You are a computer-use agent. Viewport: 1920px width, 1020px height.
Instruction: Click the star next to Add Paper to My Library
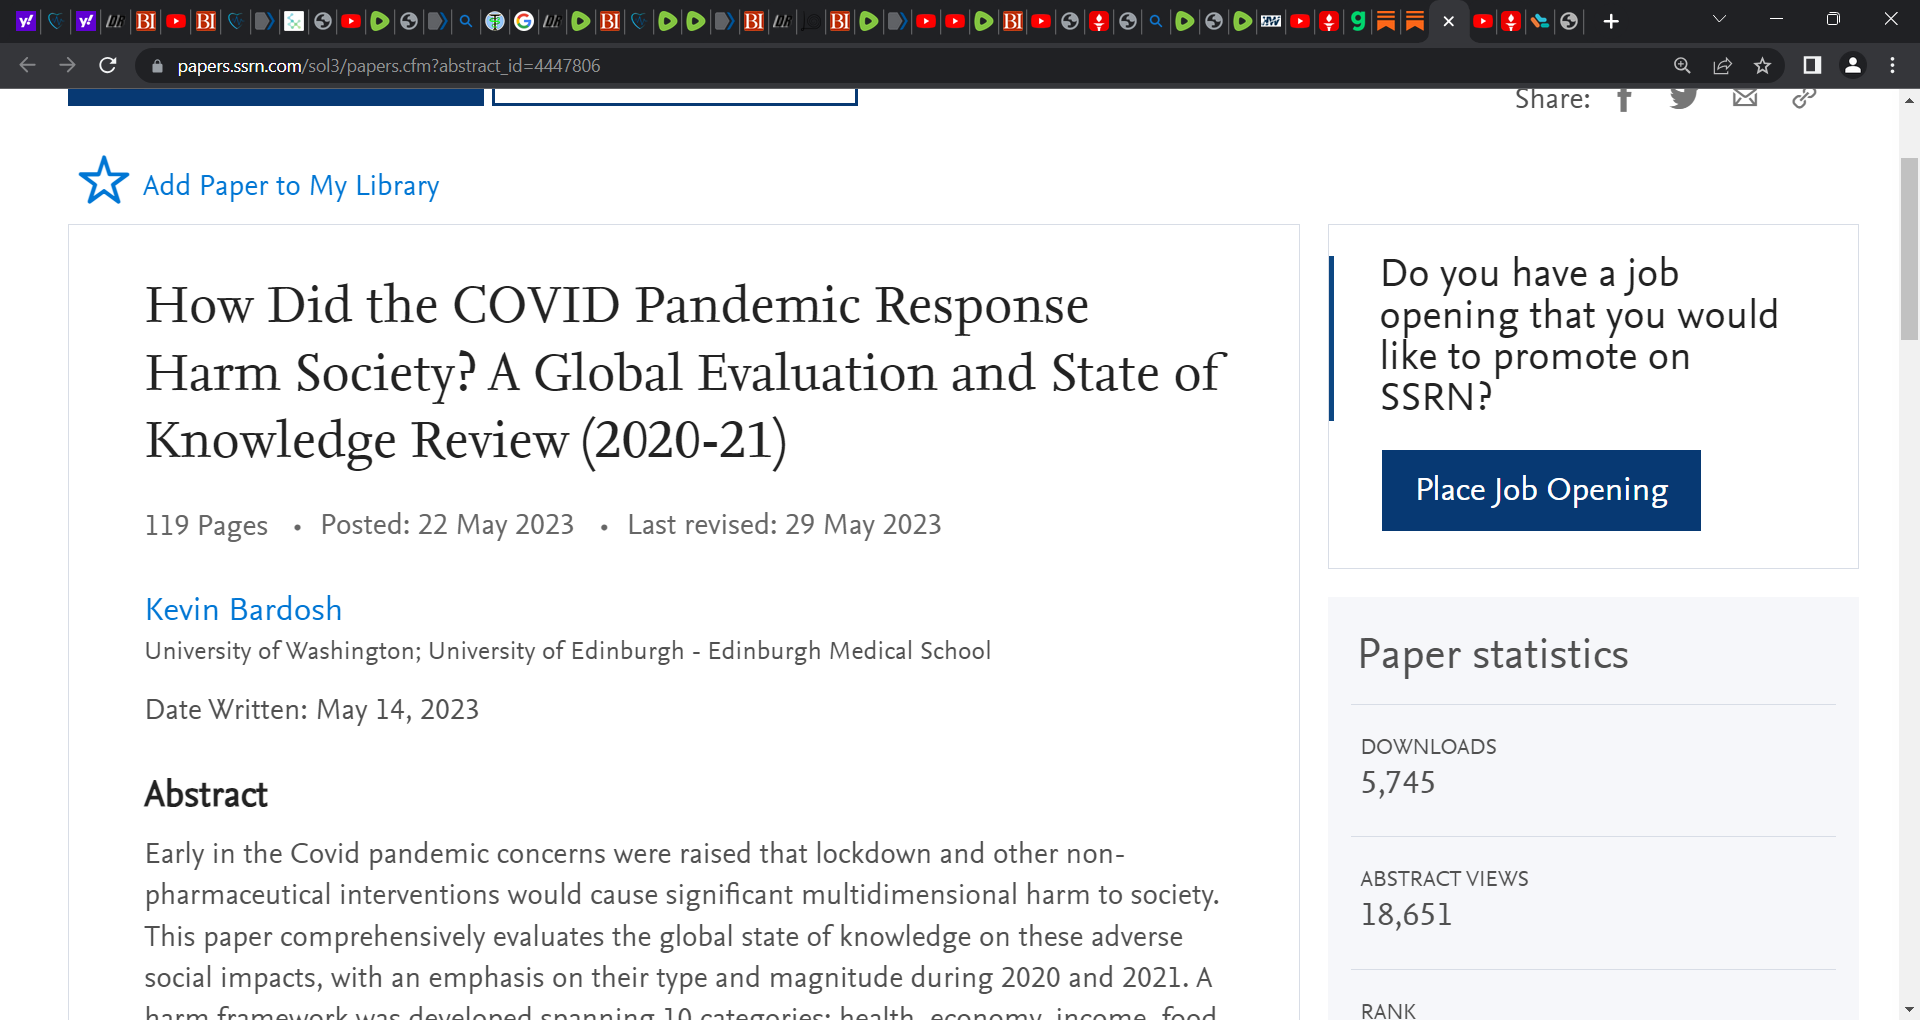pos(104,181)
